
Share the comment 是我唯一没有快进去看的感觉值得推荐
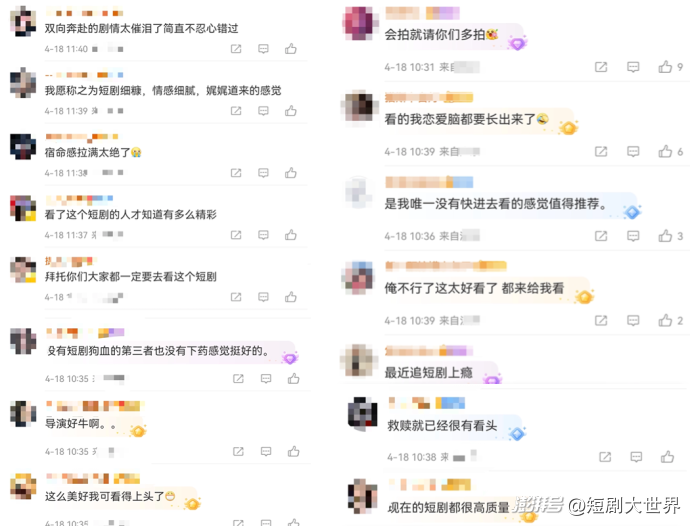click(x=601, y=236)
